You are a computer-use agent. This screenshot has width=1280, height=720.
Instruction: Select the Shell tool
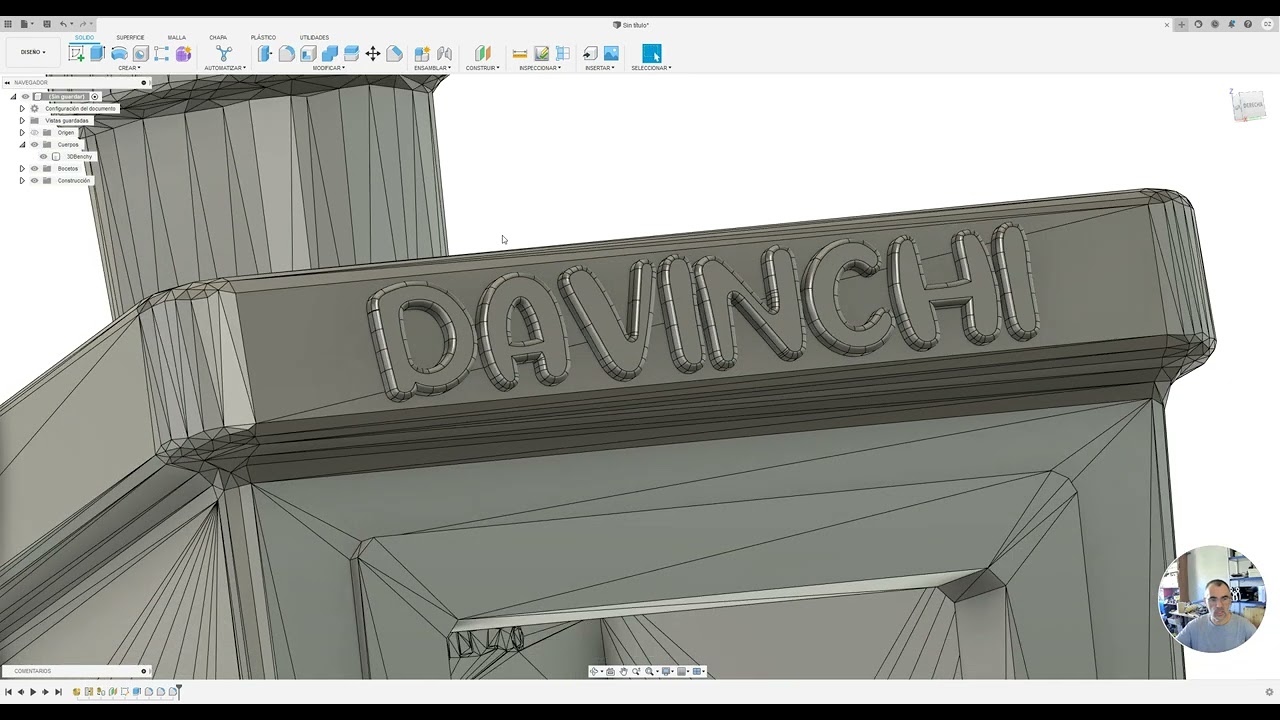(x=308, y=53)
